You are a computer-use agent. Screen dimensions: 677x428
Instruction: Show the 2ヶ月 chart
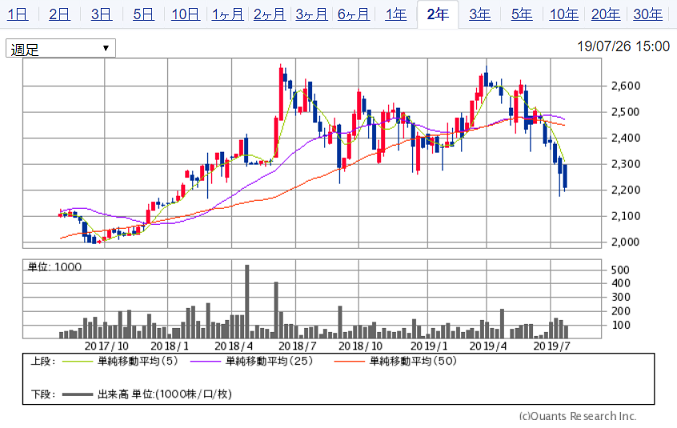[x=269, y=15]
